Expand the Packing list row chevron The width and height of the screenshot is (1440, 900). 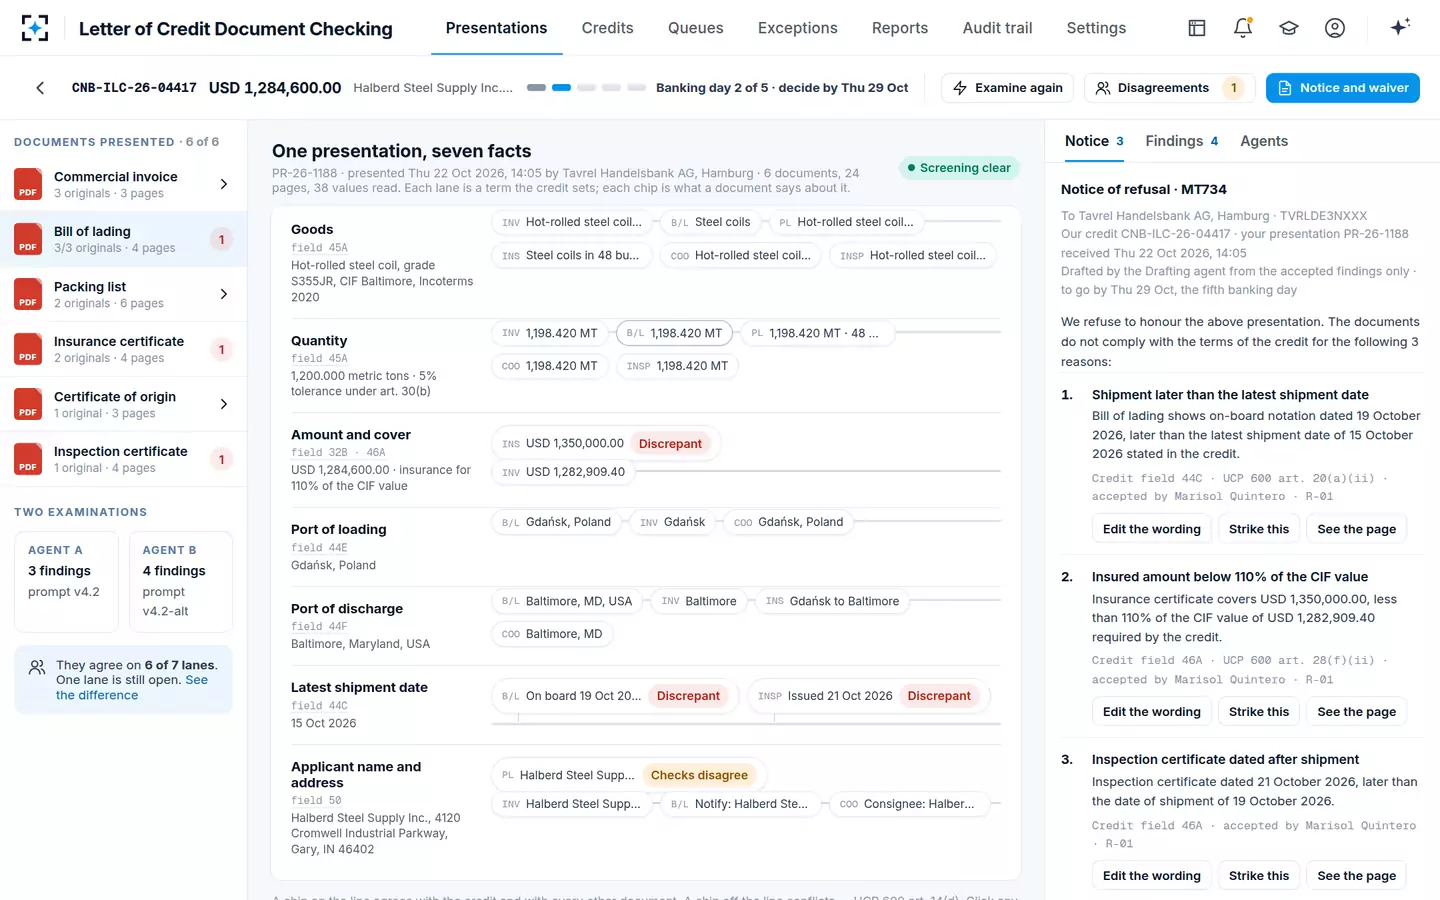(x=223, y=294)
